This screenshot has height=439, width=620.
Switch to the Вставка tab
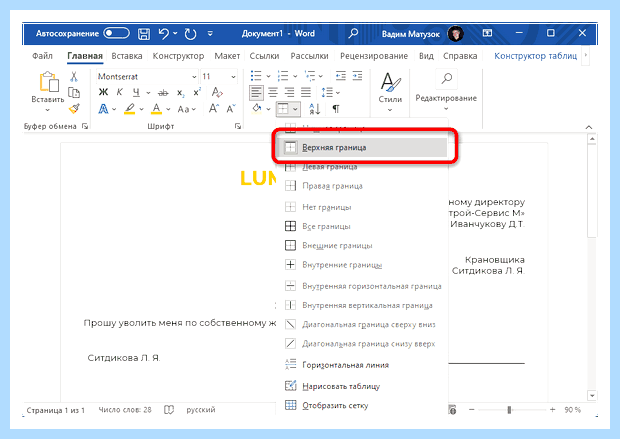point(127,56)
